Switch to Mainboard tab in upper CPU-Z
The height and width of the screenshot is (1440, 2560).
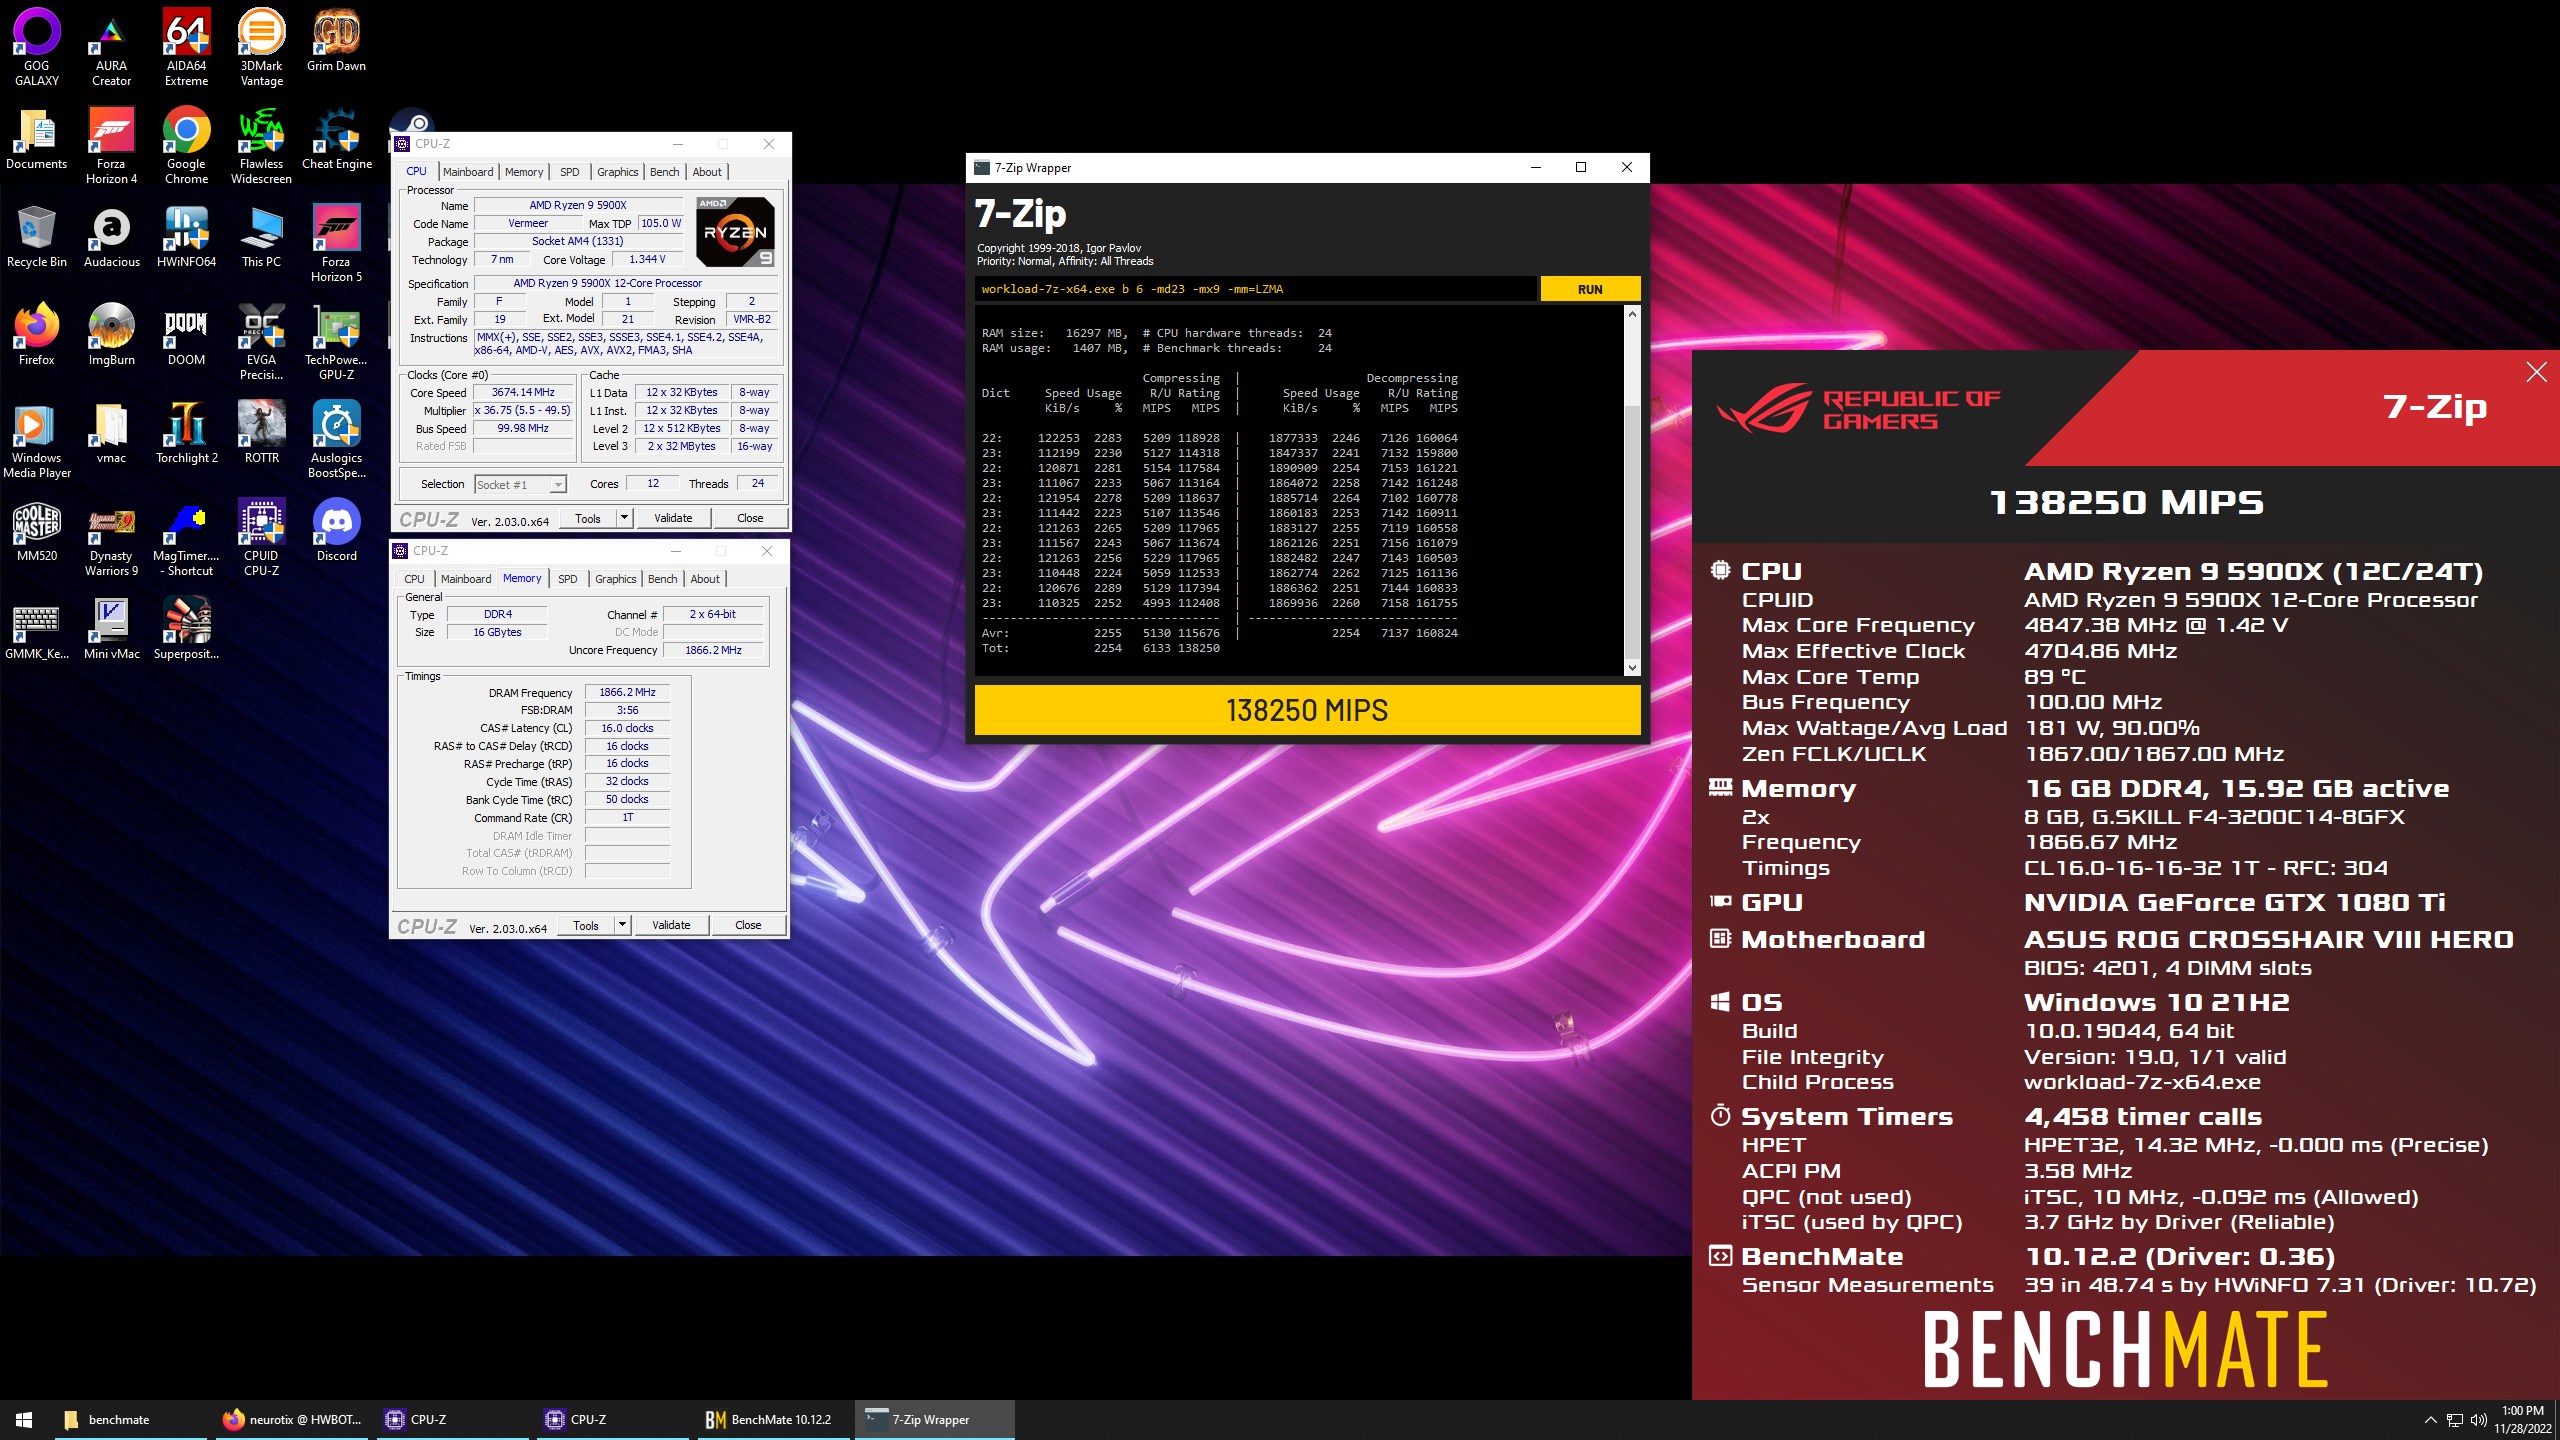468,172
